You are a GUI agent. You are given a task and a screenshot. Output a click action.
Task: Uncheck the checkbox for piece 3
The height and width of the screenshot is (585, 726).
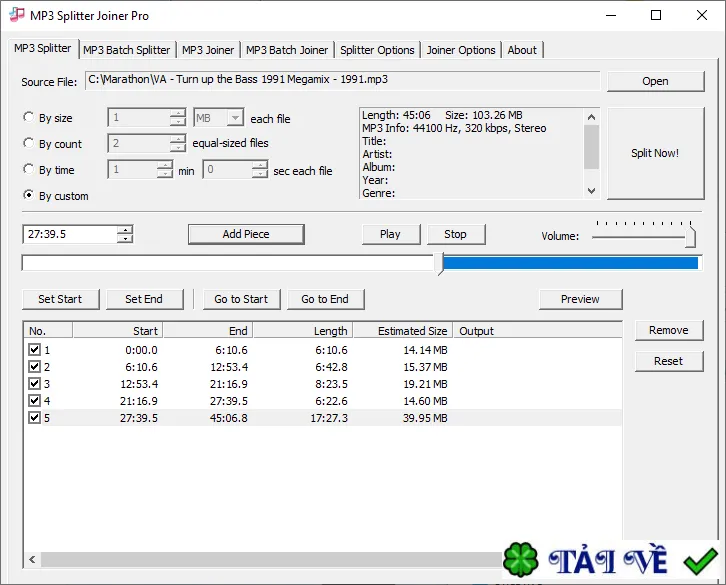pyautogui.click(x=34, y=384)
